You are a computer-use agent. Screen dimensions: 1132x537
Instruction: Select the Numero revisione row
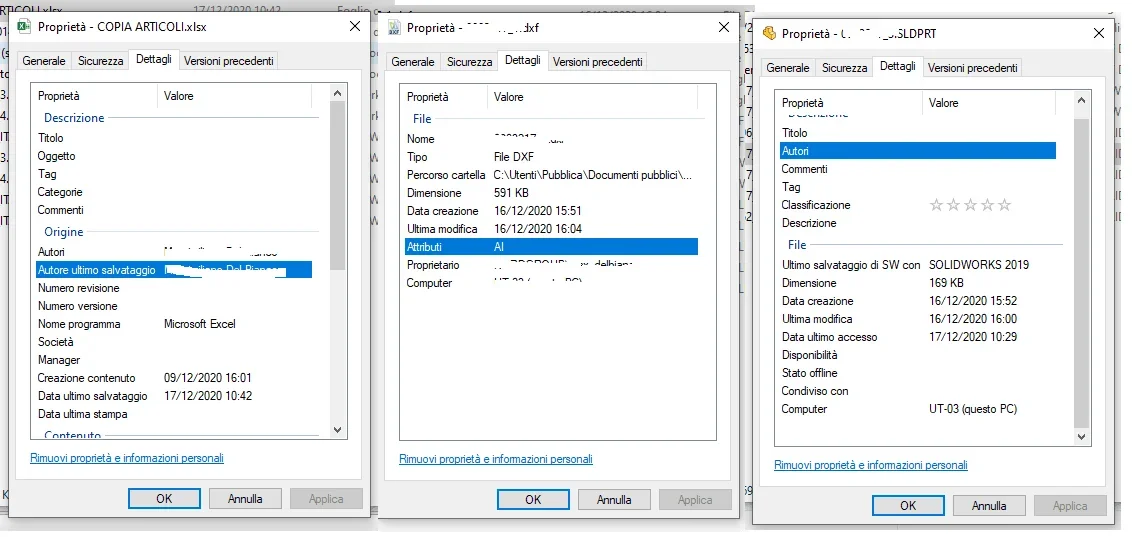click(x=174, y=288)
